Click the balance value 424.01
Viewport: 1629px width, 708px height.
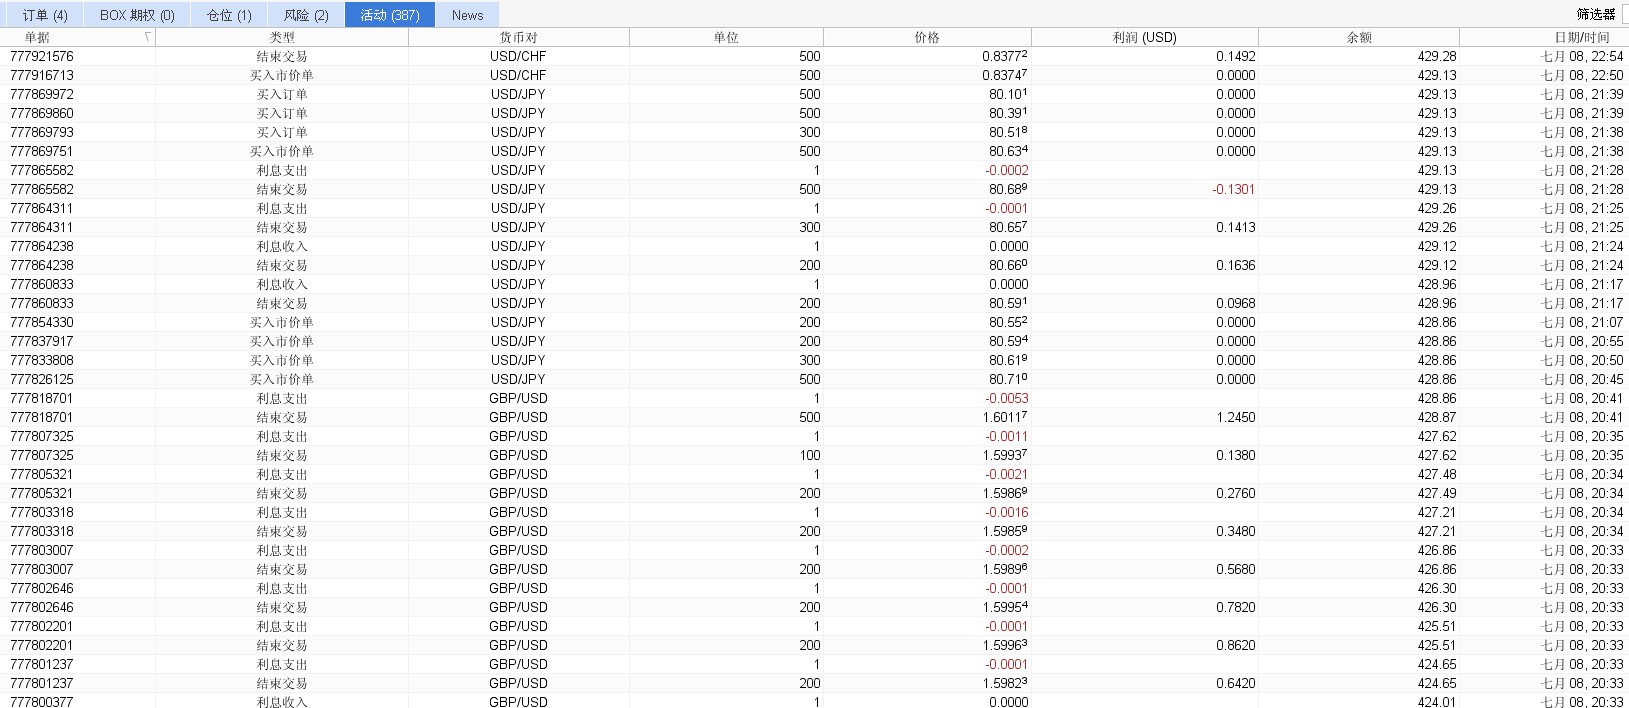1437,702
